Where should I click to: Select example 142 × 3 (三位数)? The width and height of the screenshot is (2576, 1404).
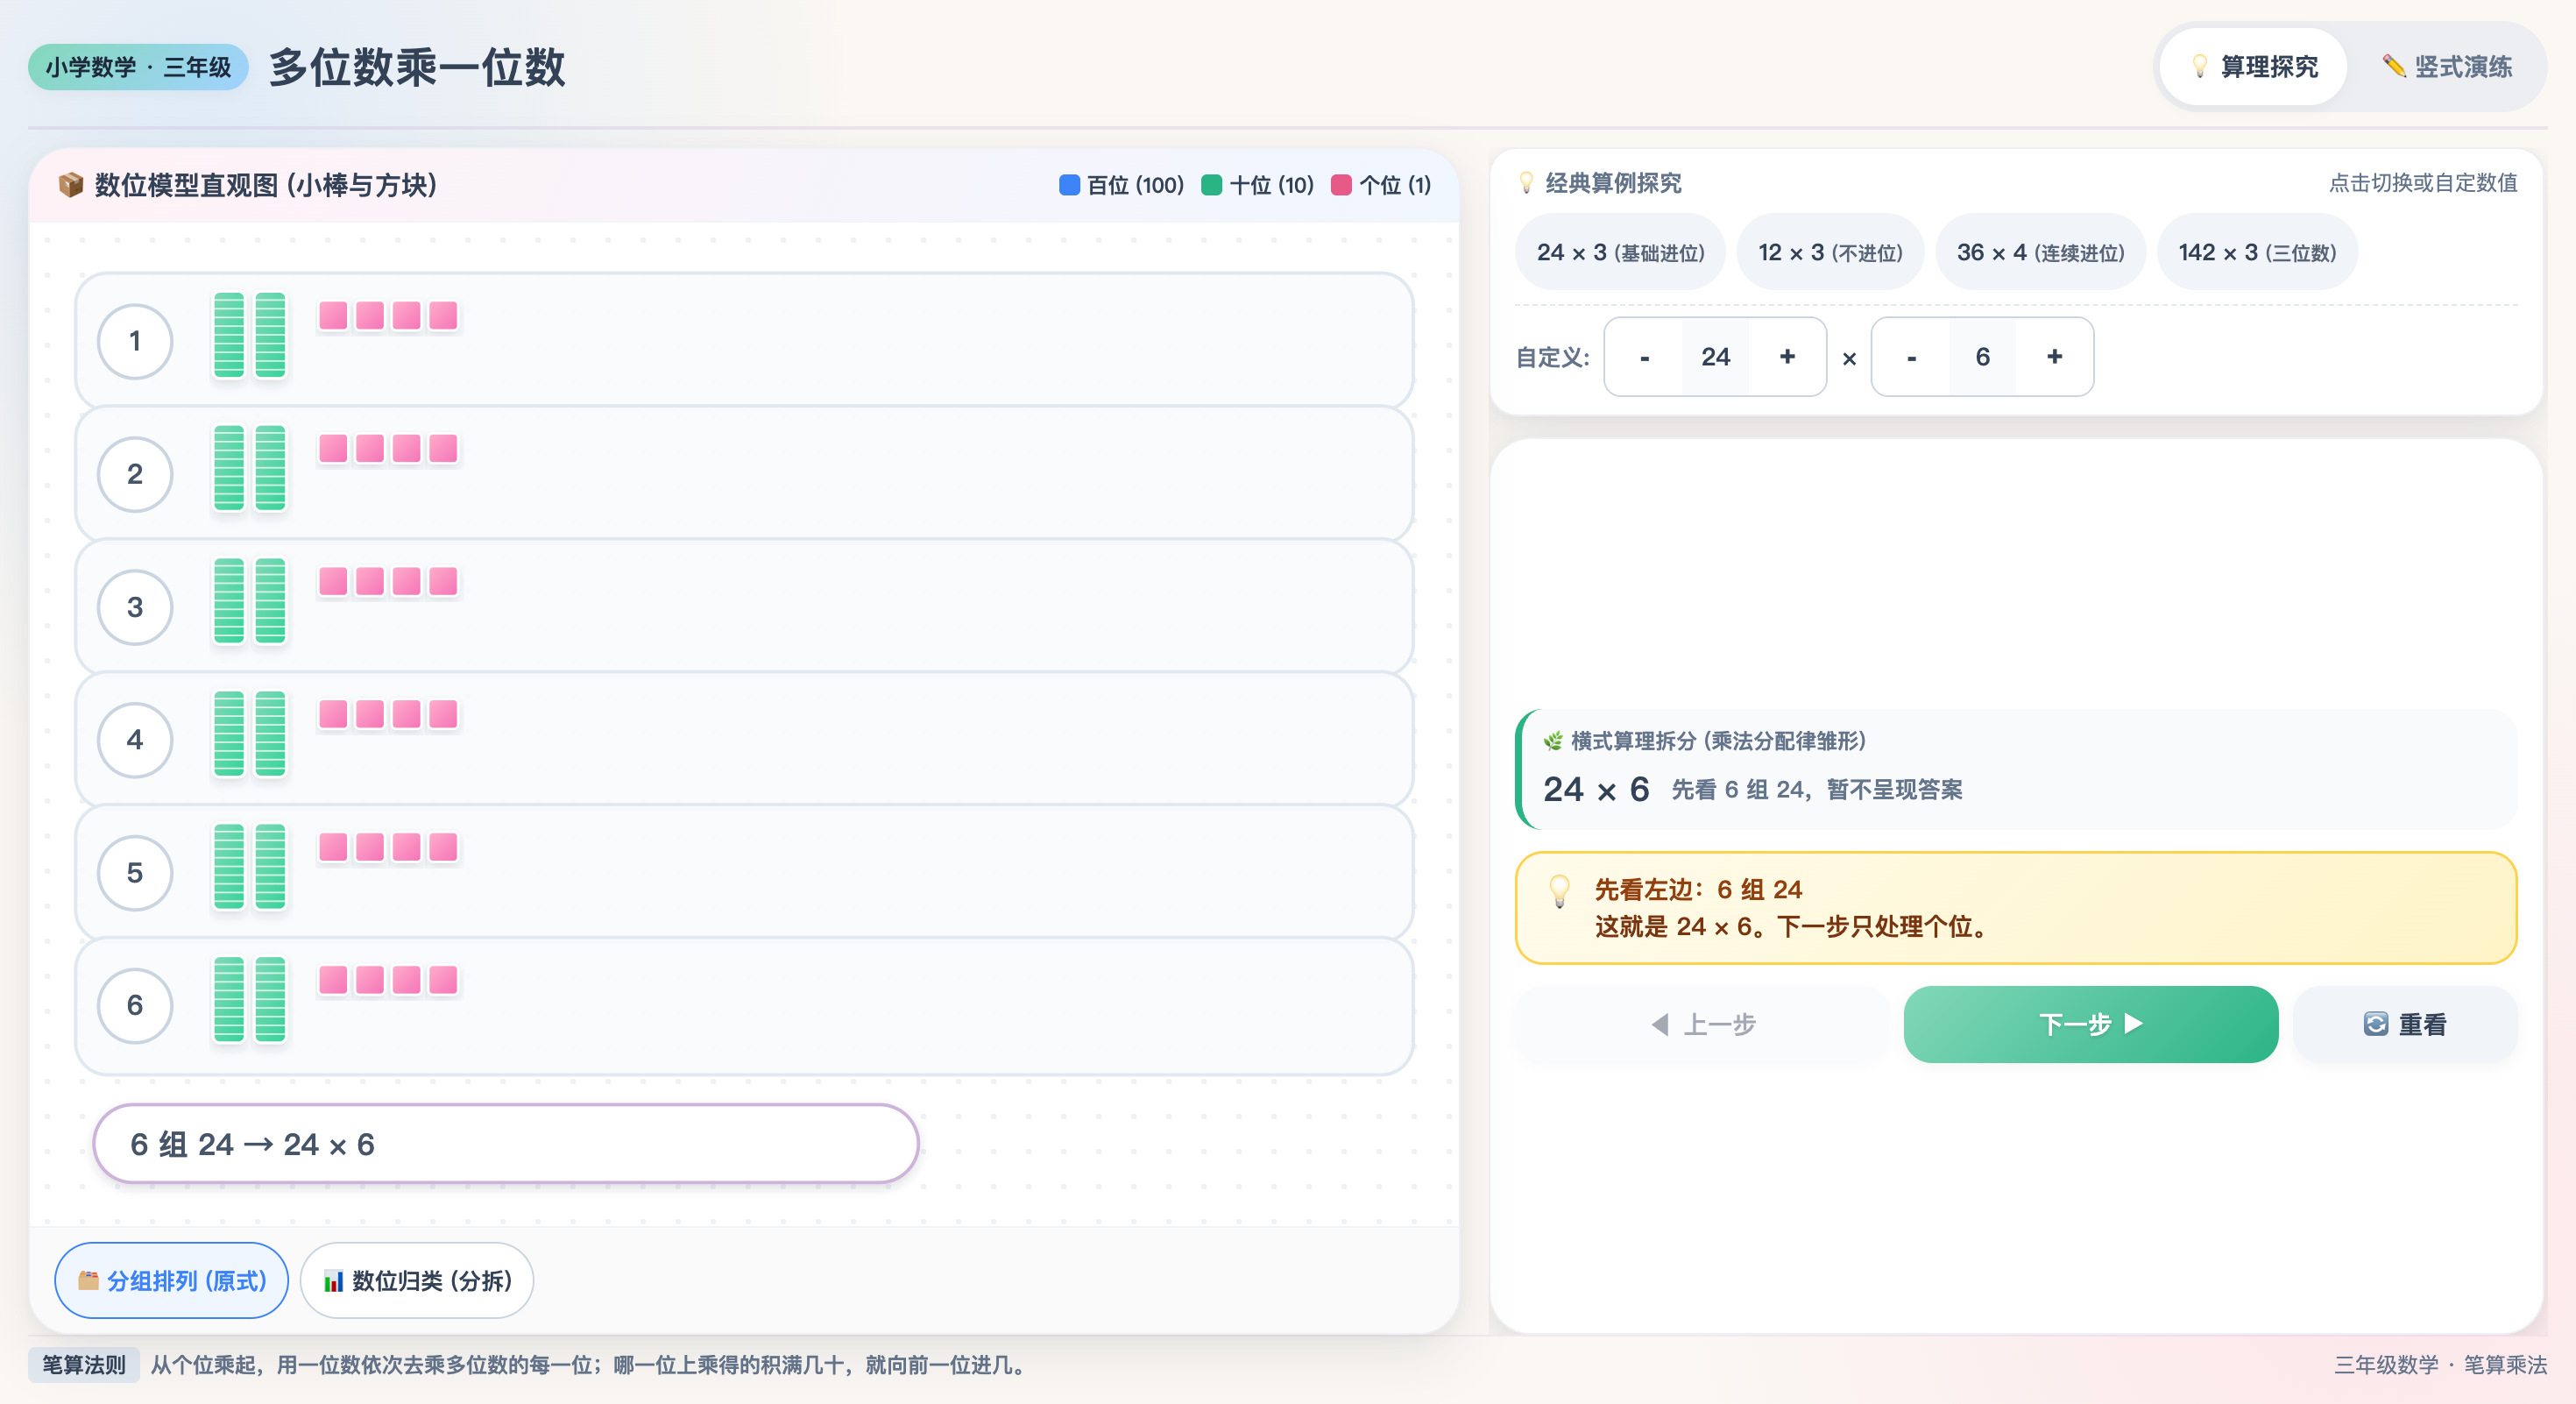coord(2257,252)
